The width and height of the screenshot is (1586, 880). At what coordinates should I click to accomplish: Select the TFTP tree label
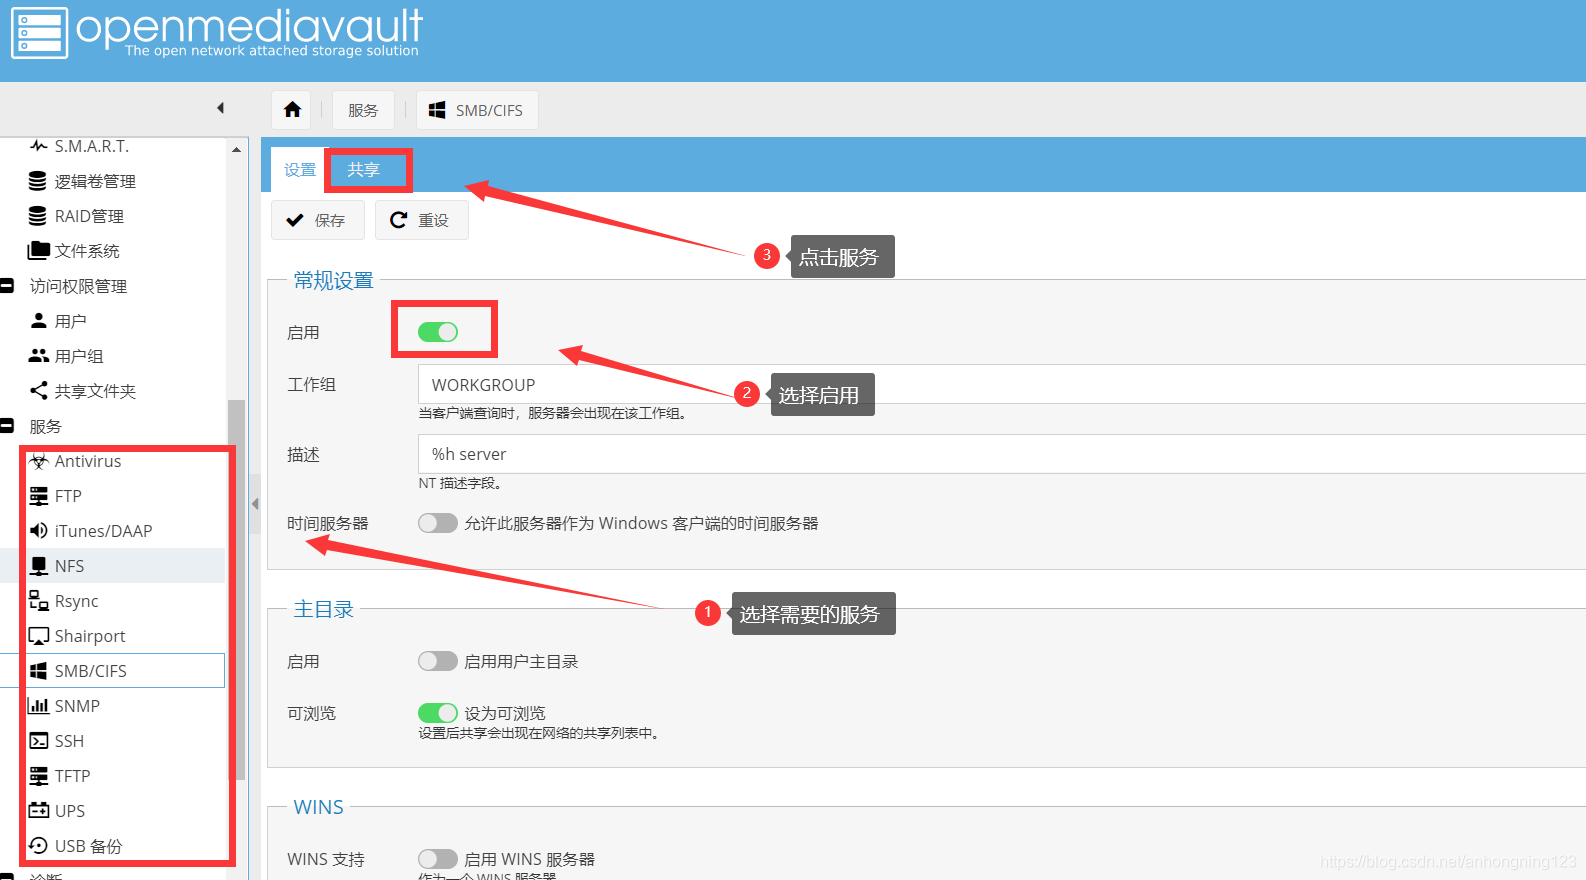pyautogui.click(x=72, y=776)
